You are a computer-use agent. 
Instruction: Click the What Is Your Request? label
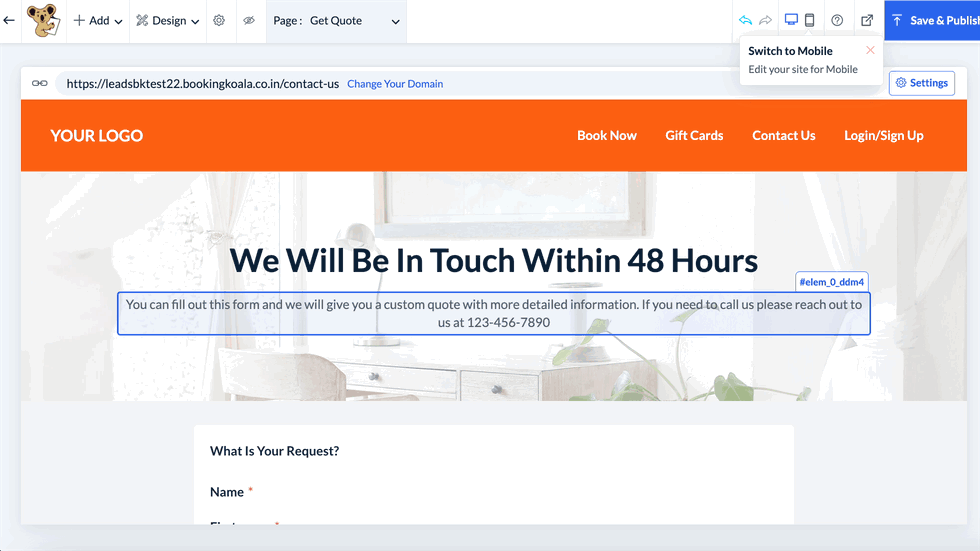(x=274, y=451)
